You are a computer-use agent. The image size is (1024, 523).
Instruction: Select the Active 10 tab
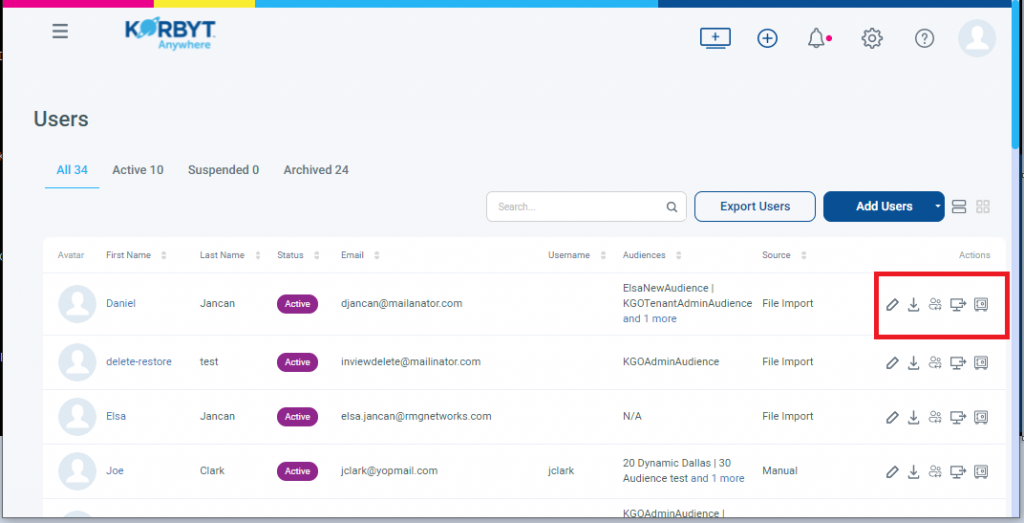tap(137, 170)
